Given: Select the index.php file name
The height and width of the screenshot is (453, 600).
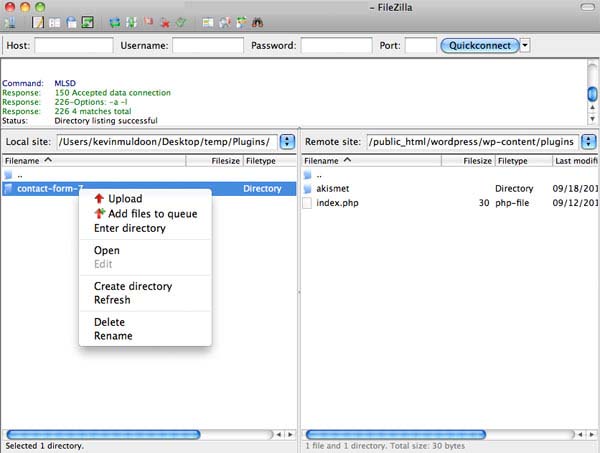Looking at the screenshot, I should tap(337, 203).
